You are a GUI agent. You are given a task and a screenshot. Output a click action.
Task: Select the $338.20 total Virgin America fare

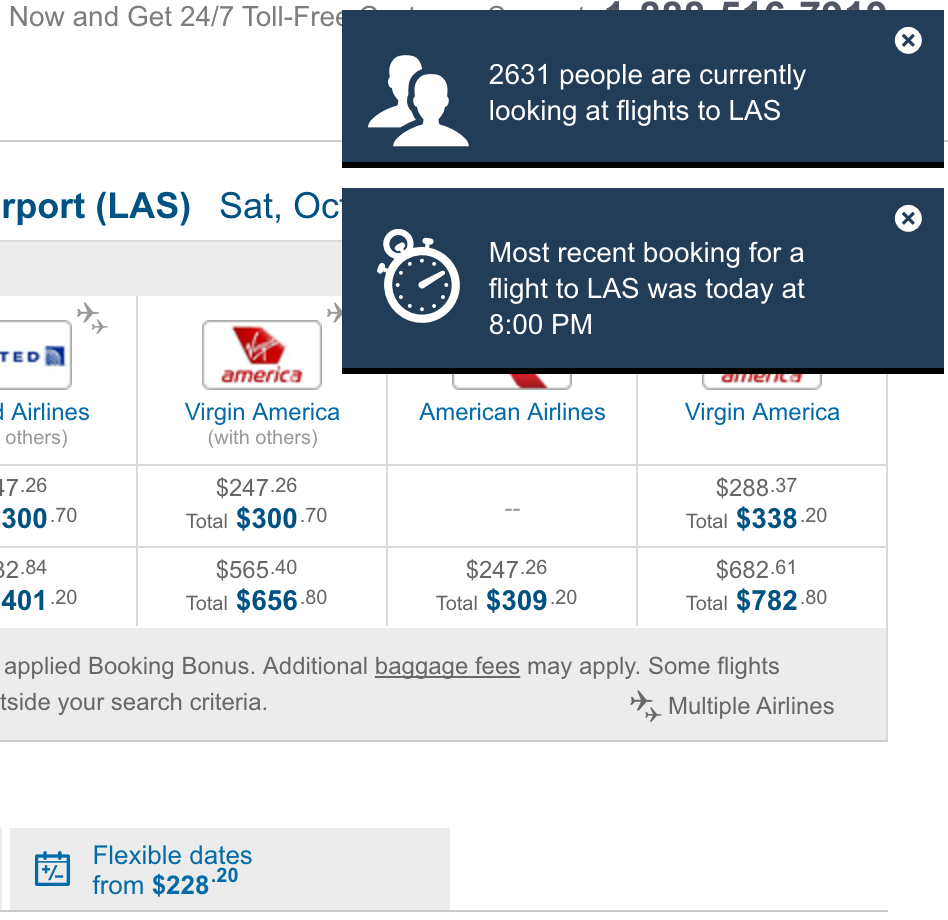(762, 505)
